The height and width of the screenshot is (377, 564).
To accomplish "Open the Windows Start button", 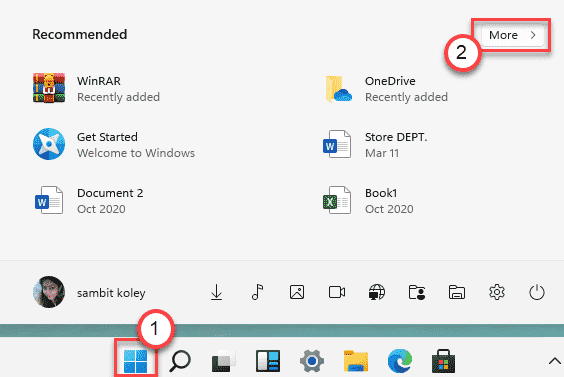I will pos(135,361).
